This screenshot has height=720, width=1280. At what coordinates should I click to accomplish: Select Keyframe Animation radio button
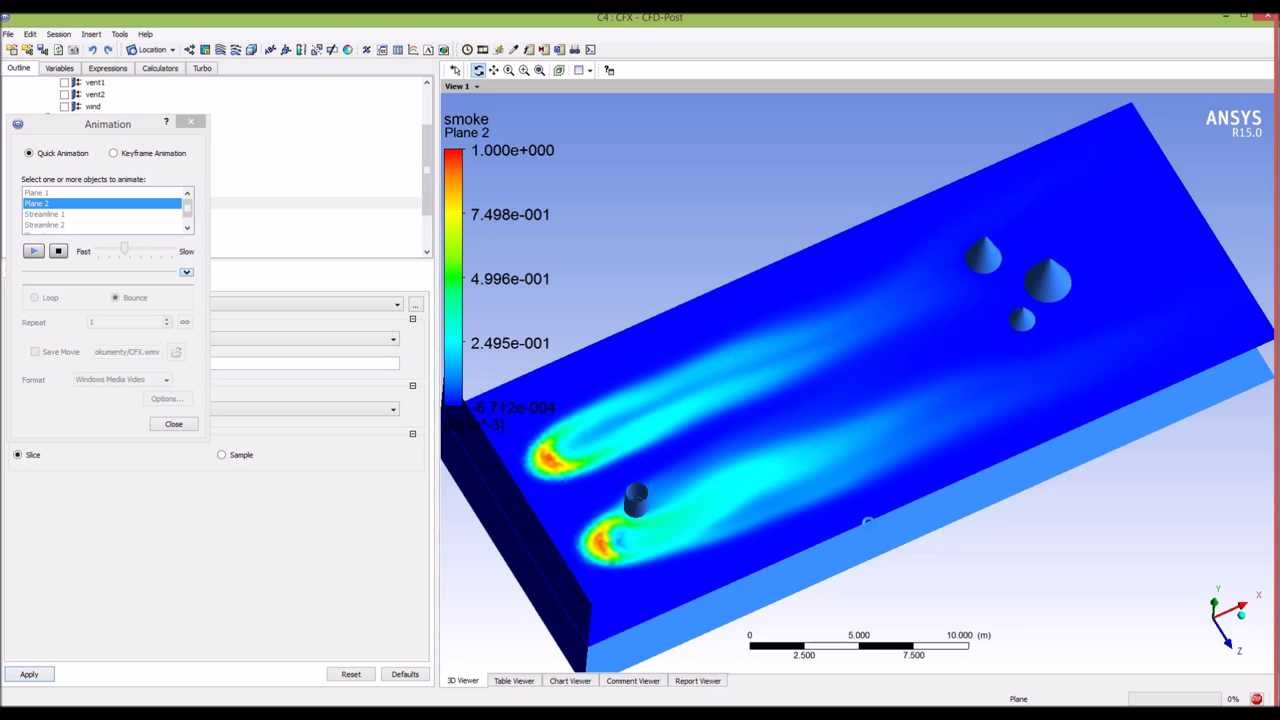pyautogui.click(x=113, y=153)
